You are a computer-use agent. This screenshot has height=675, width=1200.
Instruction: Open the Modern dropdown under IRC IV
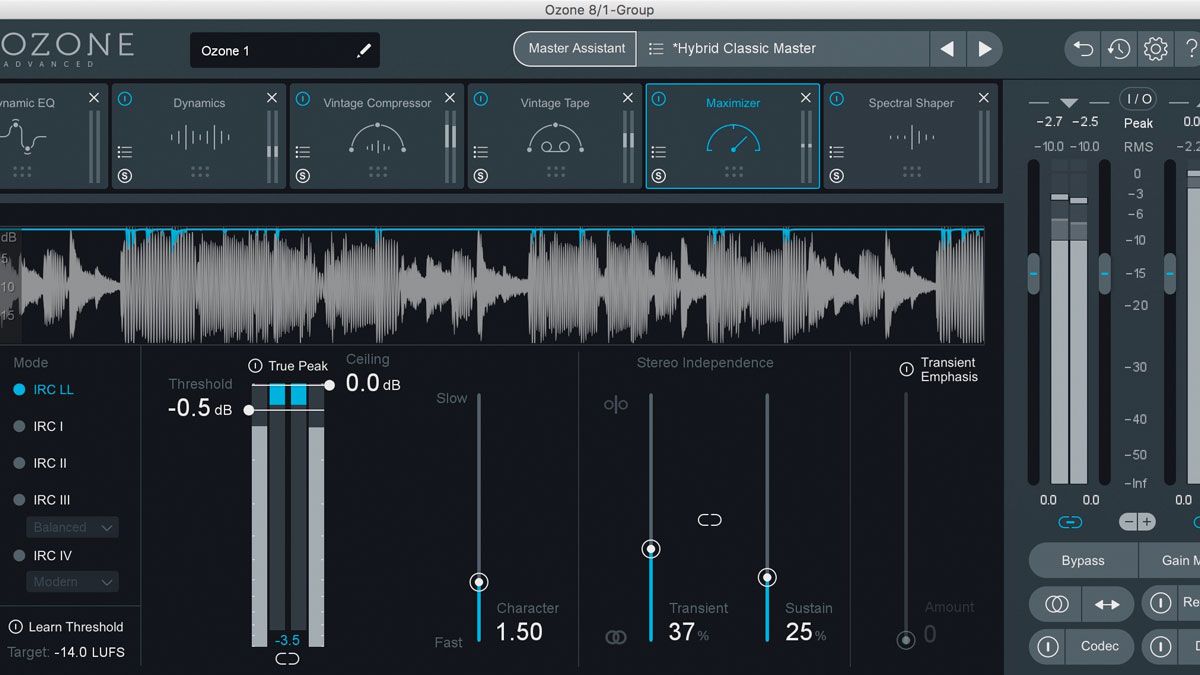pos(71,581)
